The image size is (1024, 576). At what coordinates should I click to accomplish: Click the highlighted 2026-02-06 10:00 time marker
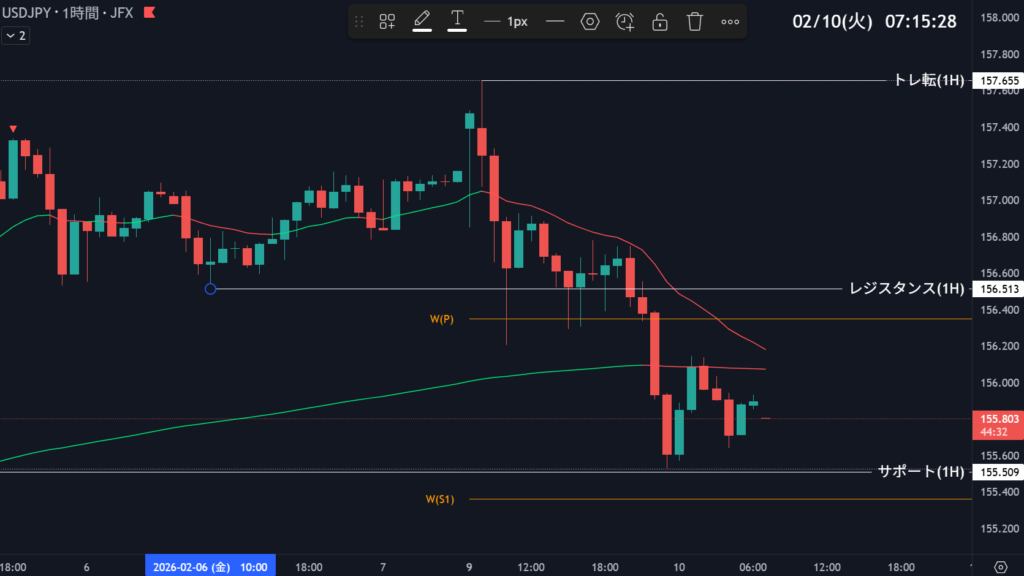[210, 567]
